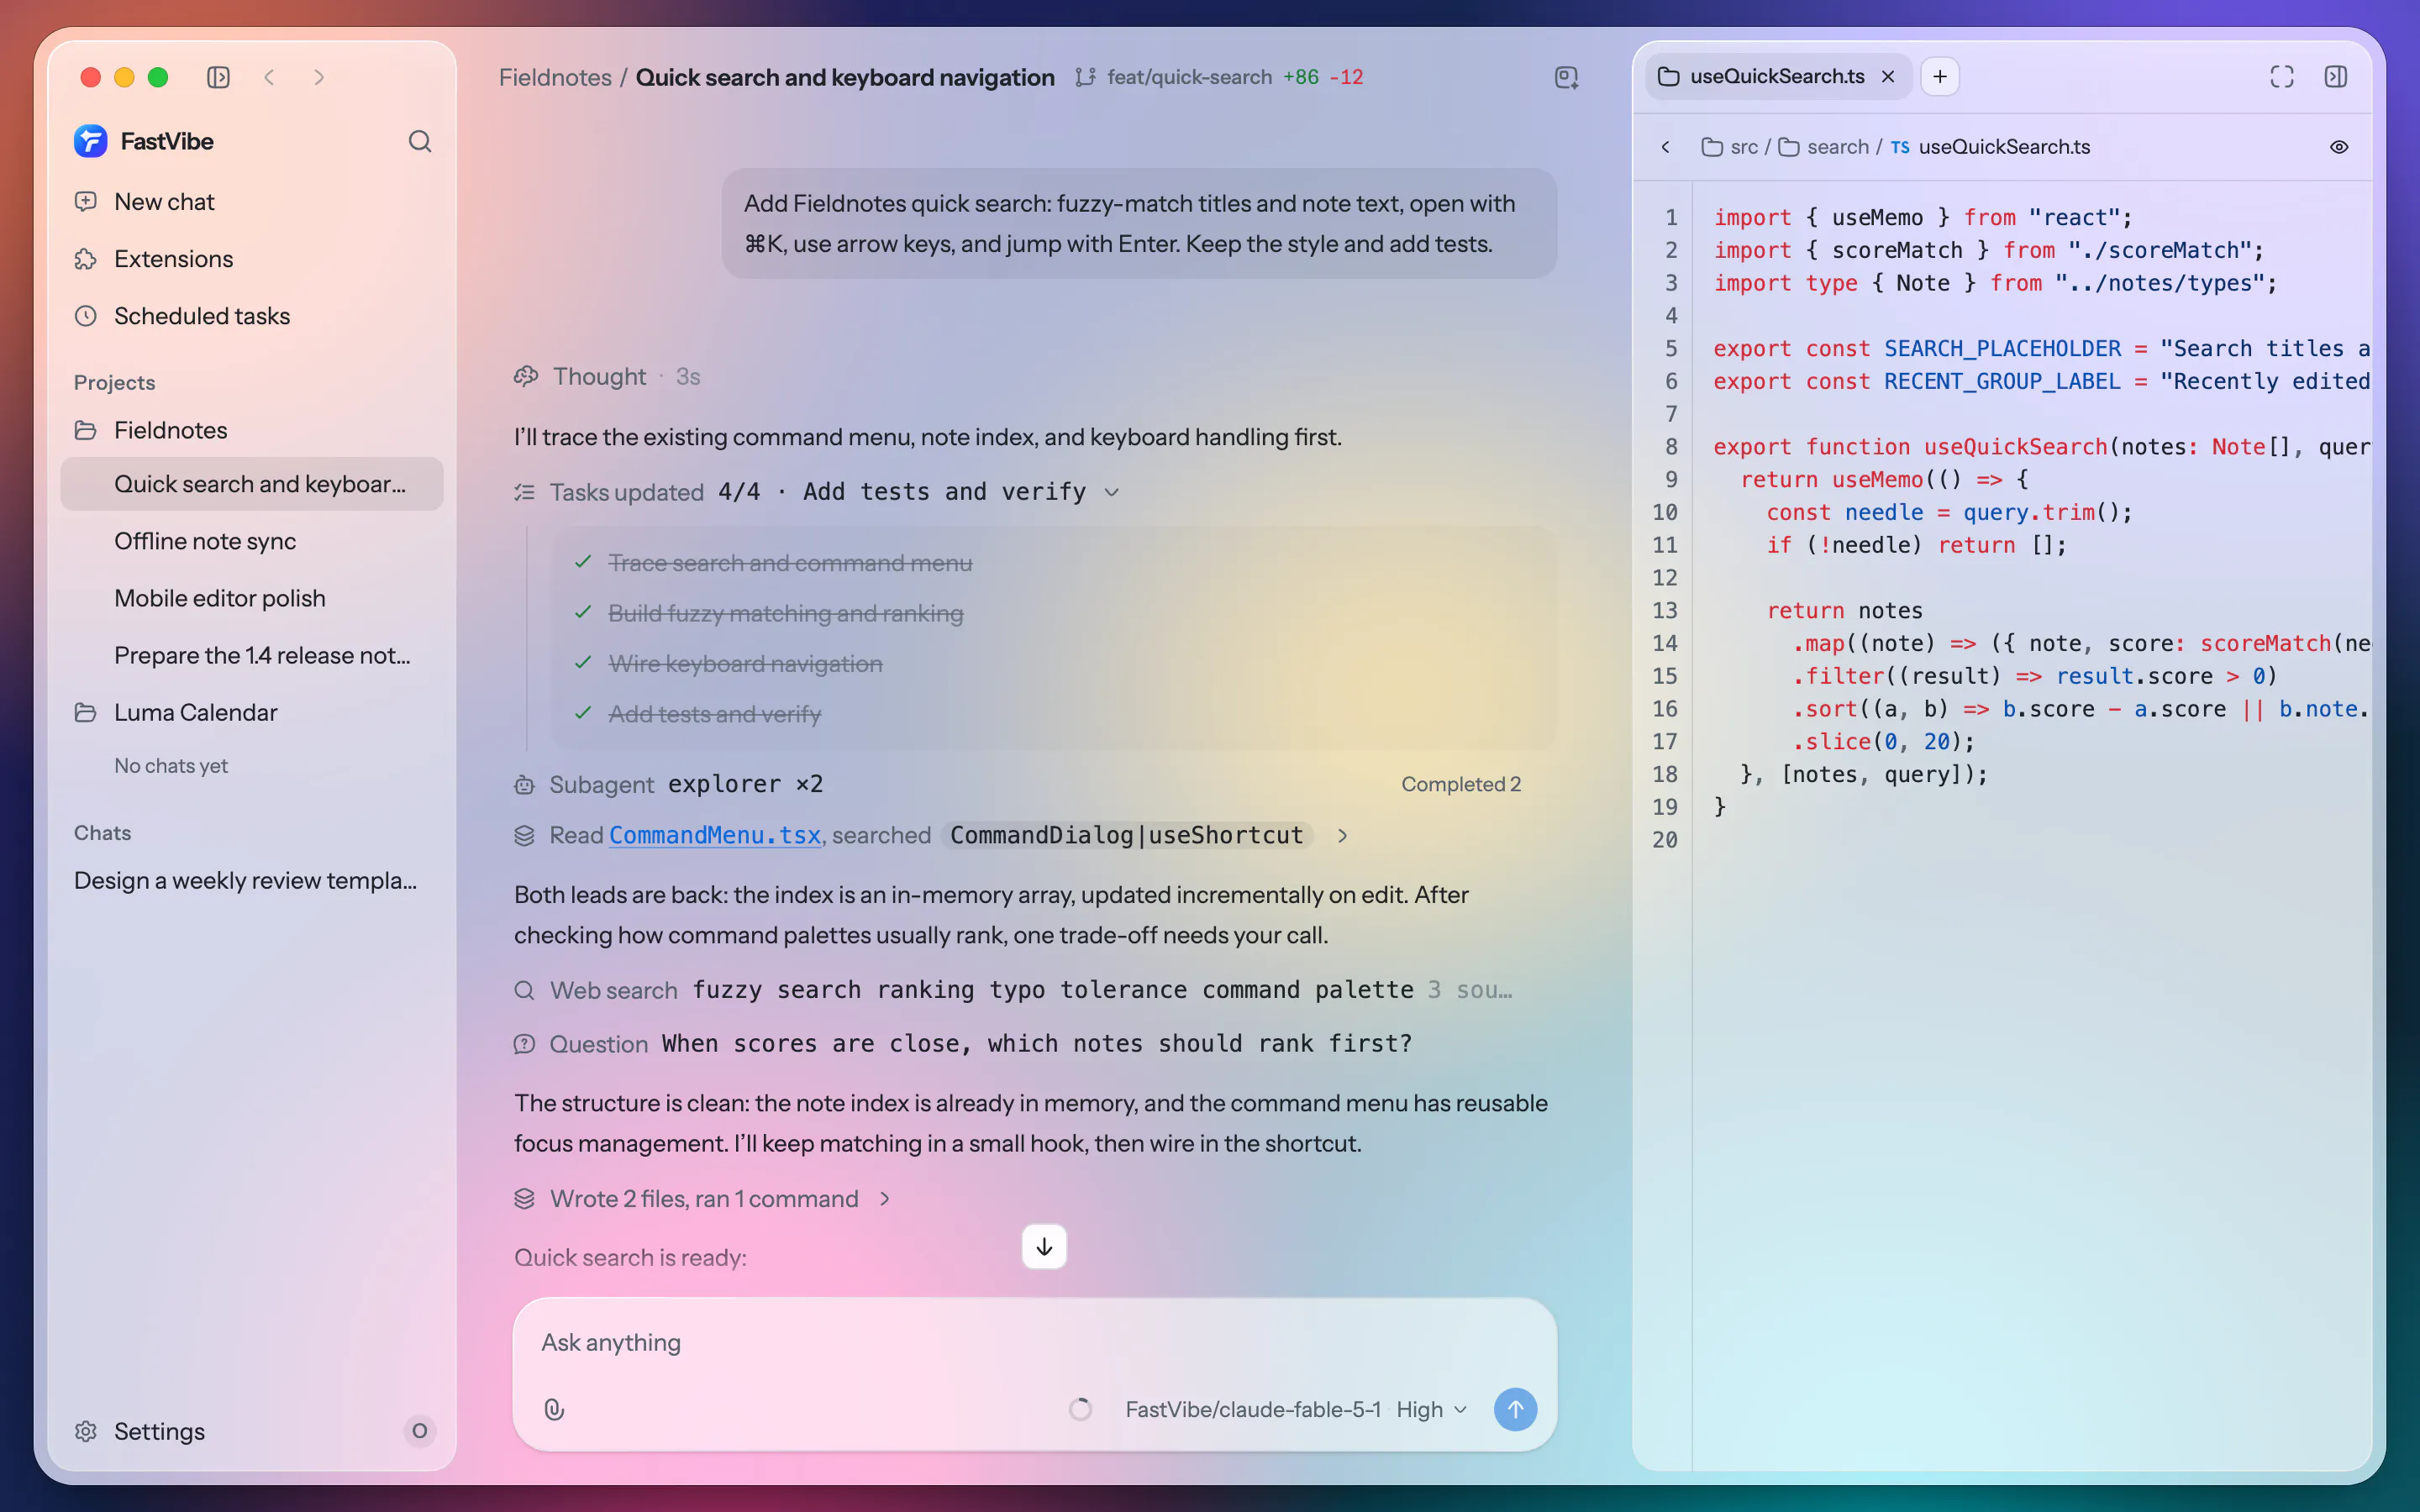Viewport: 2420px width, 1512px height.
Task: Collapse the right side panel icon
Action: [2335, 76]
